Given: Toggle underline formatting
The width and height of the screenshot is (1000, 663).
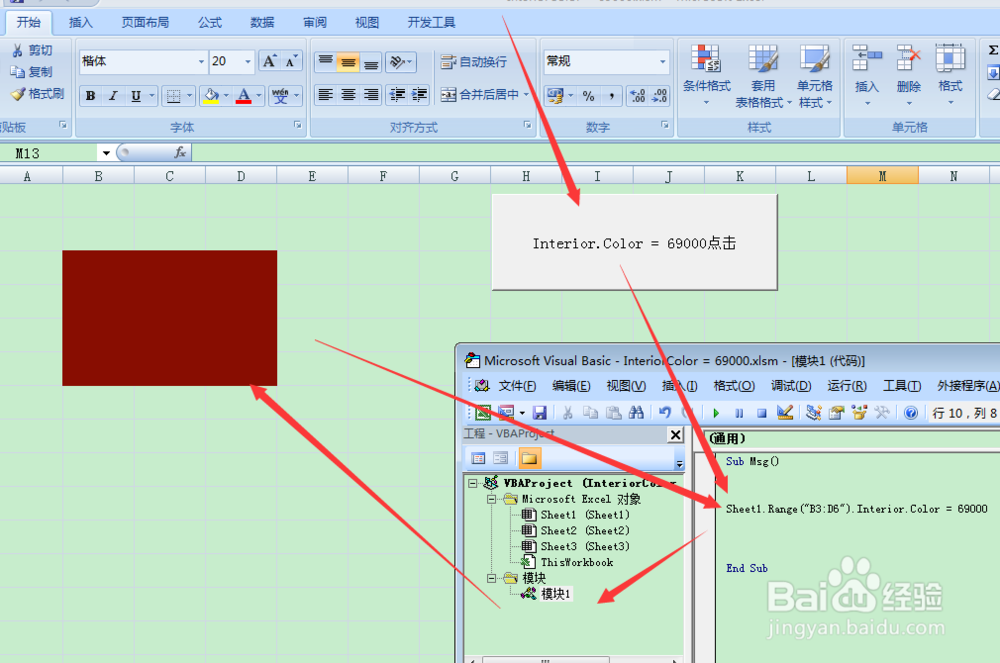Looking at the screenshot, I should (x=136, y=96).
